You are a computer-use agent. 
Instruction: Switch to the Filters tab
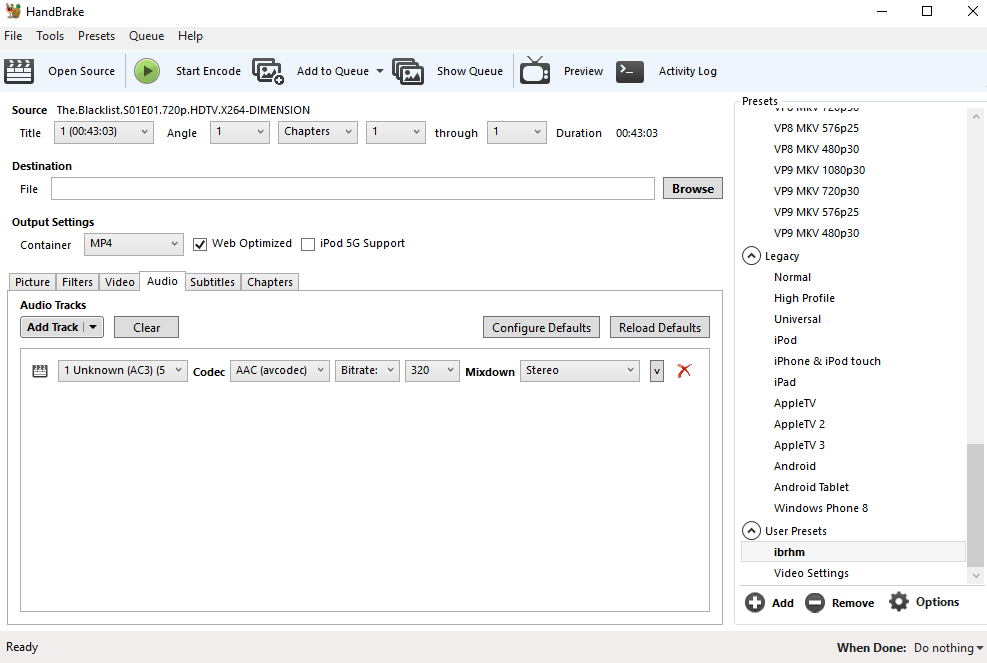coord(77,282)
